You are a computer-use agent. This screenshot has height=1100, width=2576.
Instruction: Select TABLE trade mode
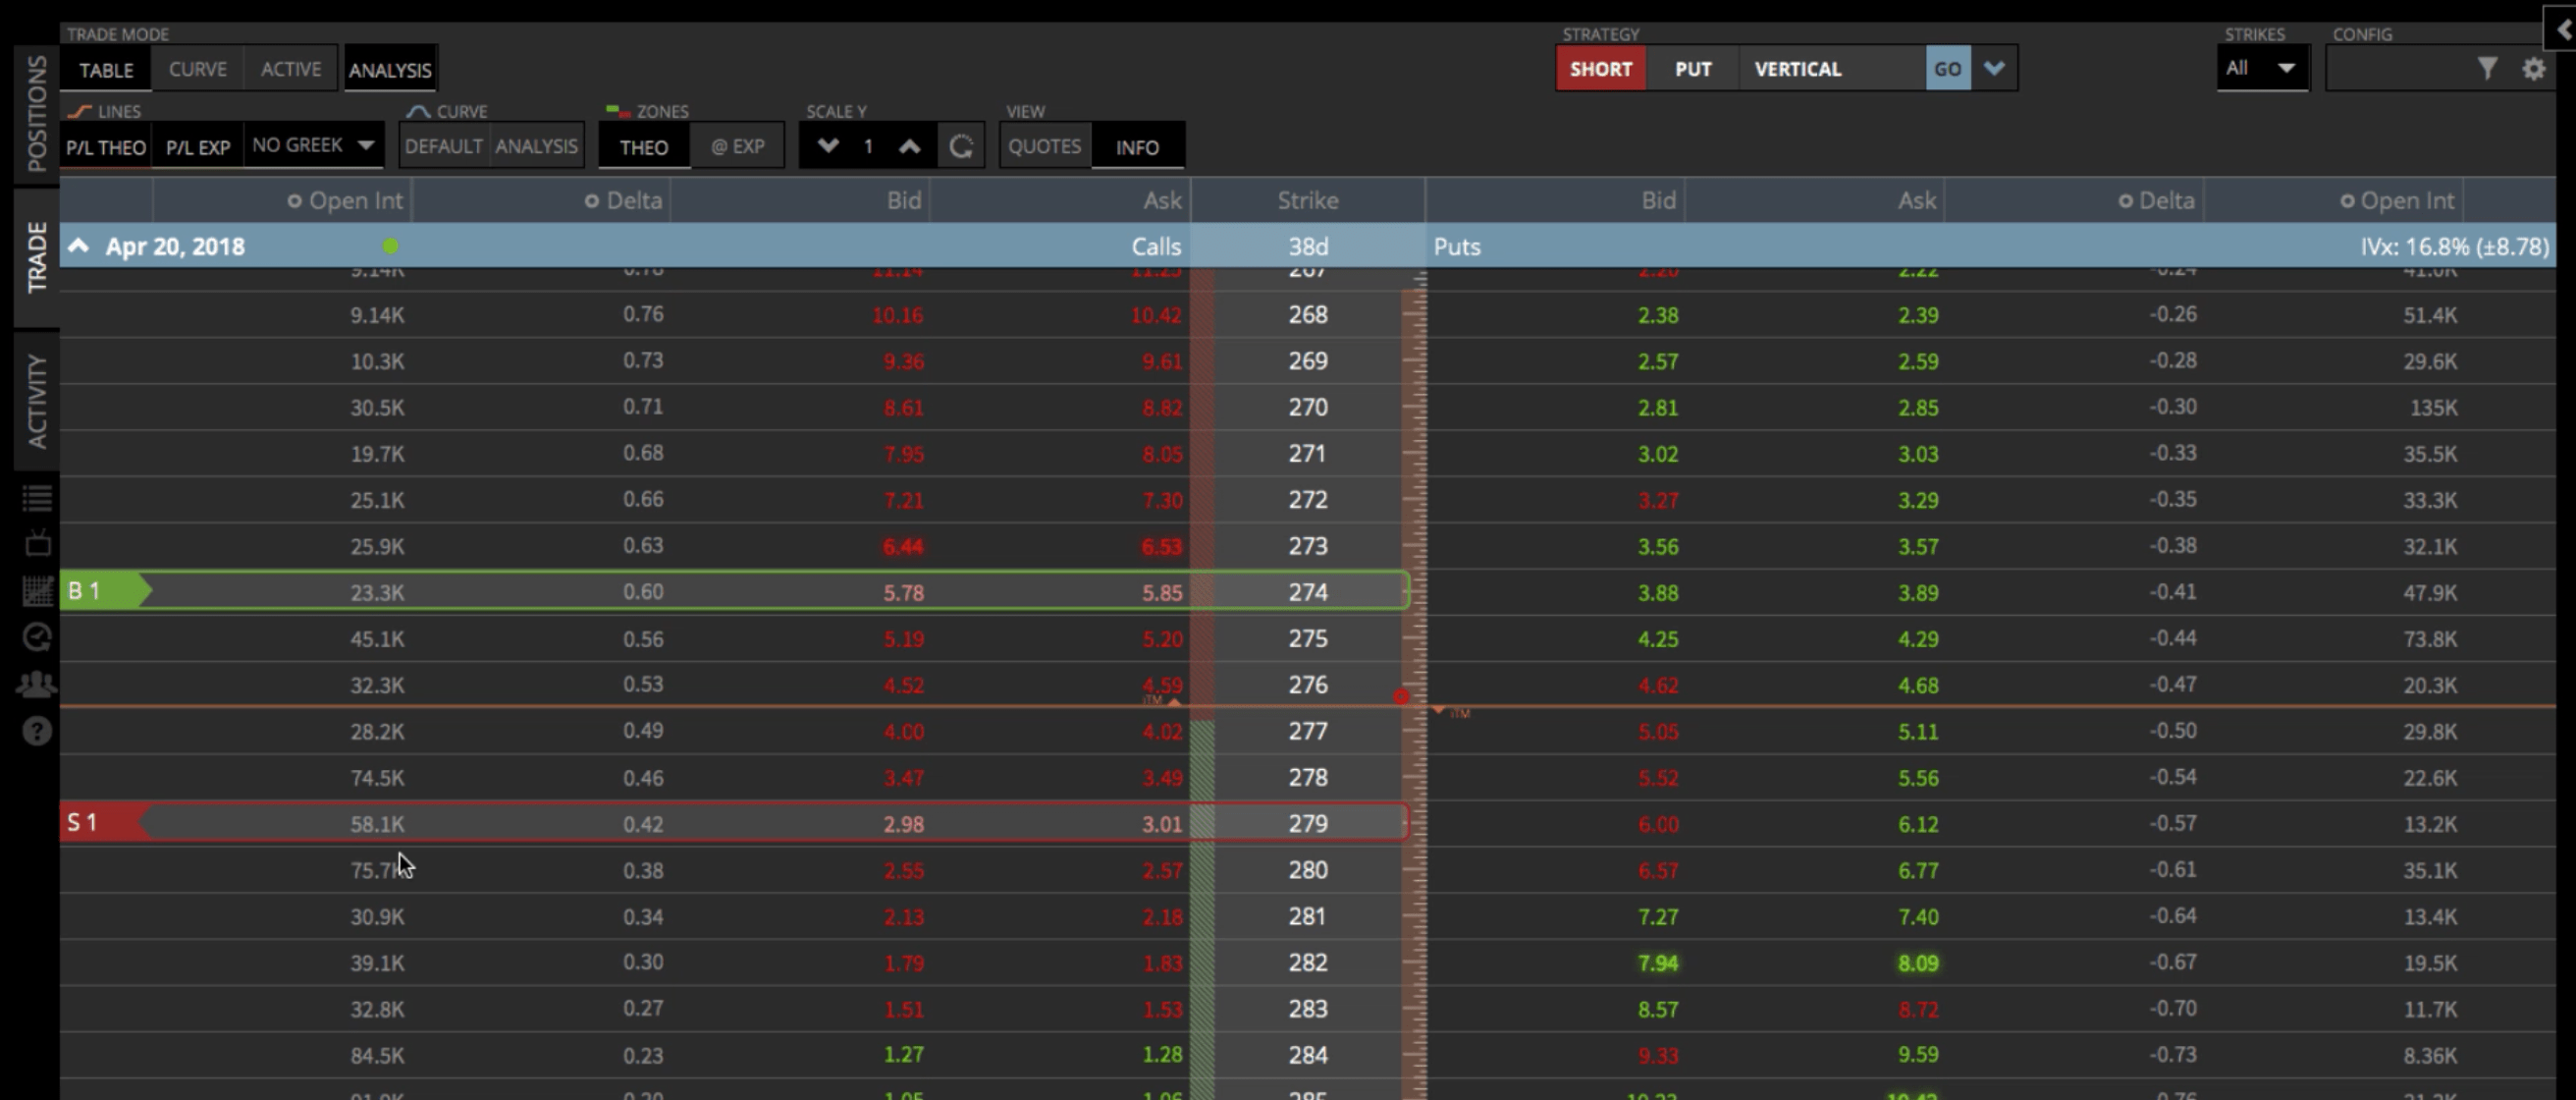click(x=106, y=69)
